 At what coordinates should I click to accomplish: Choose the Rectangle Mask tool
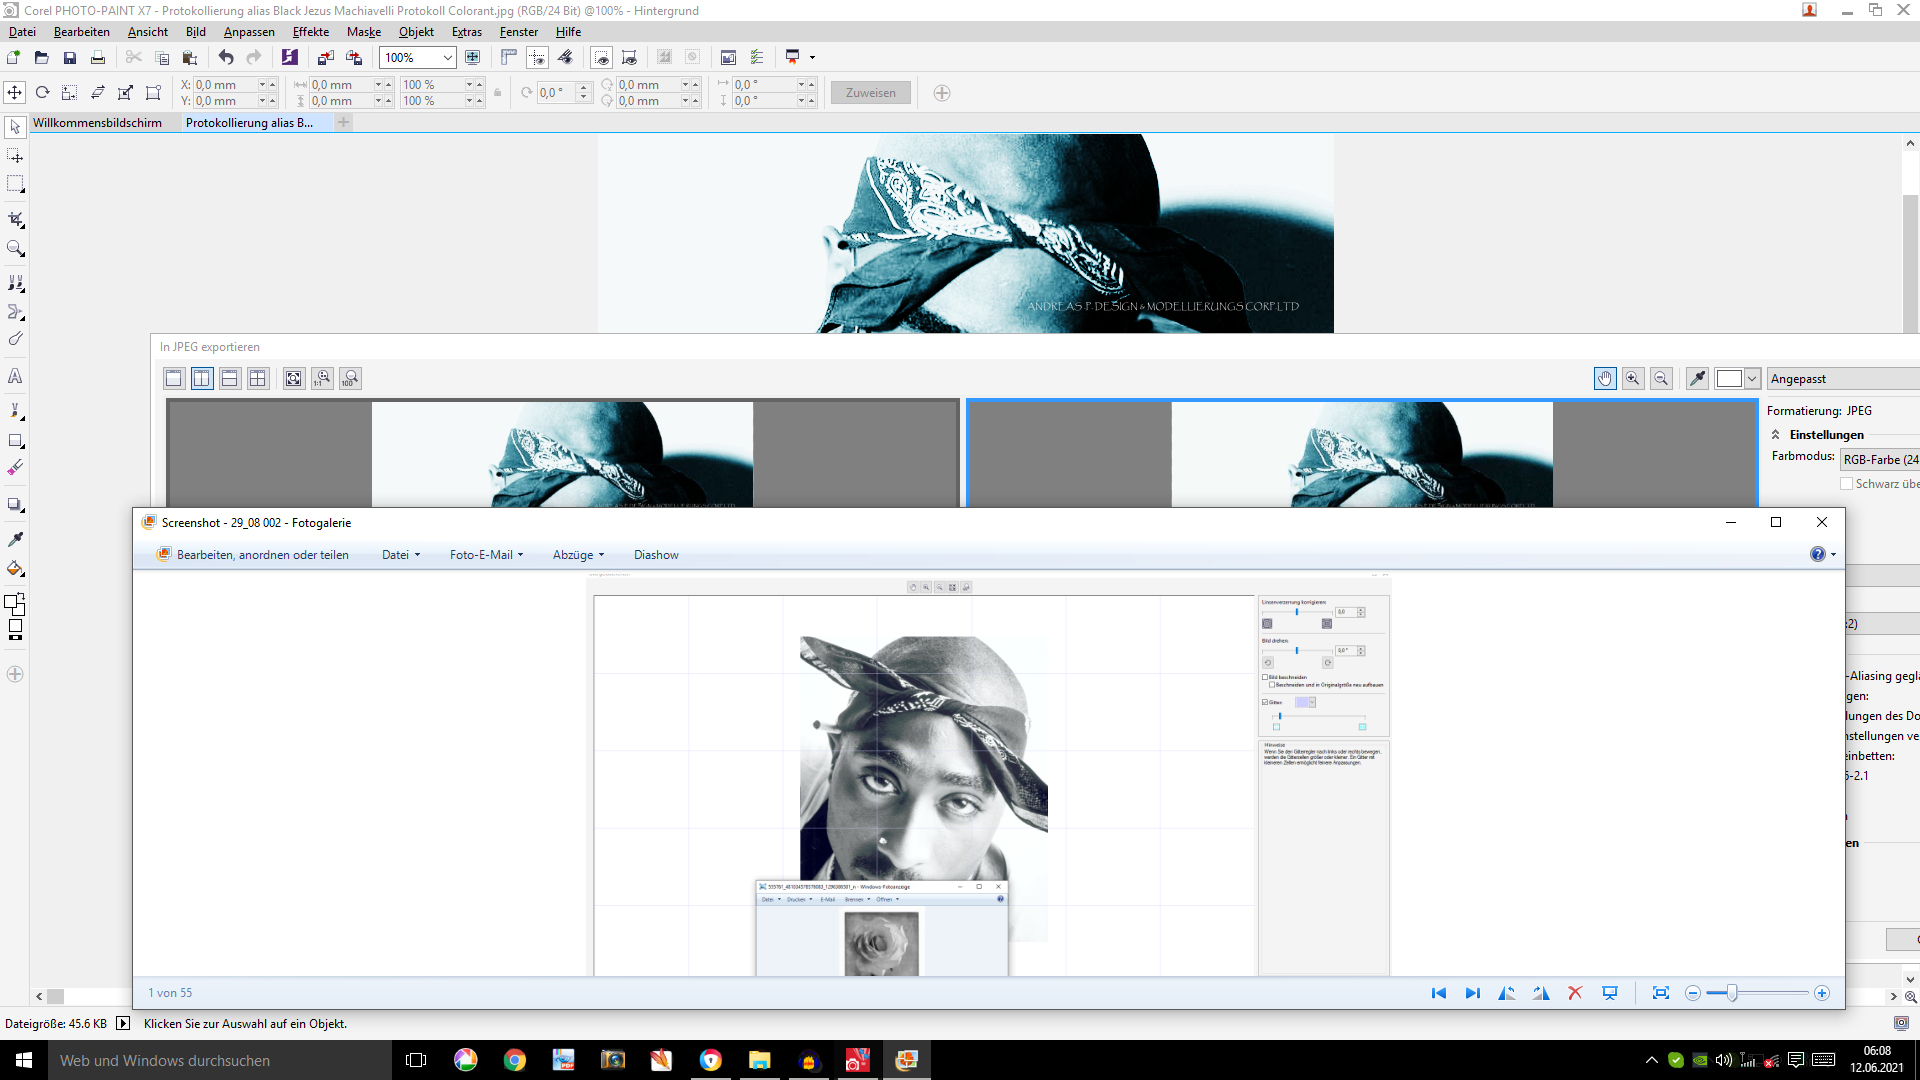coord(15,185)
